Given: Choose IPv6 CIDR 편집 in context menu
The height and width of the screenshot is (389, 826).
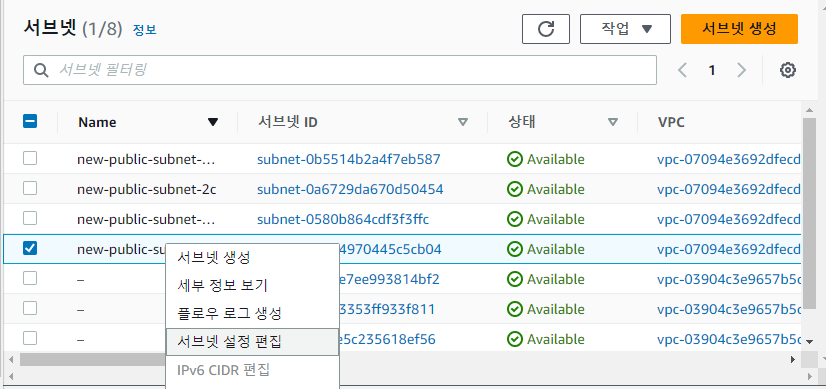Looking at the screenshot, I should point(252,369).
